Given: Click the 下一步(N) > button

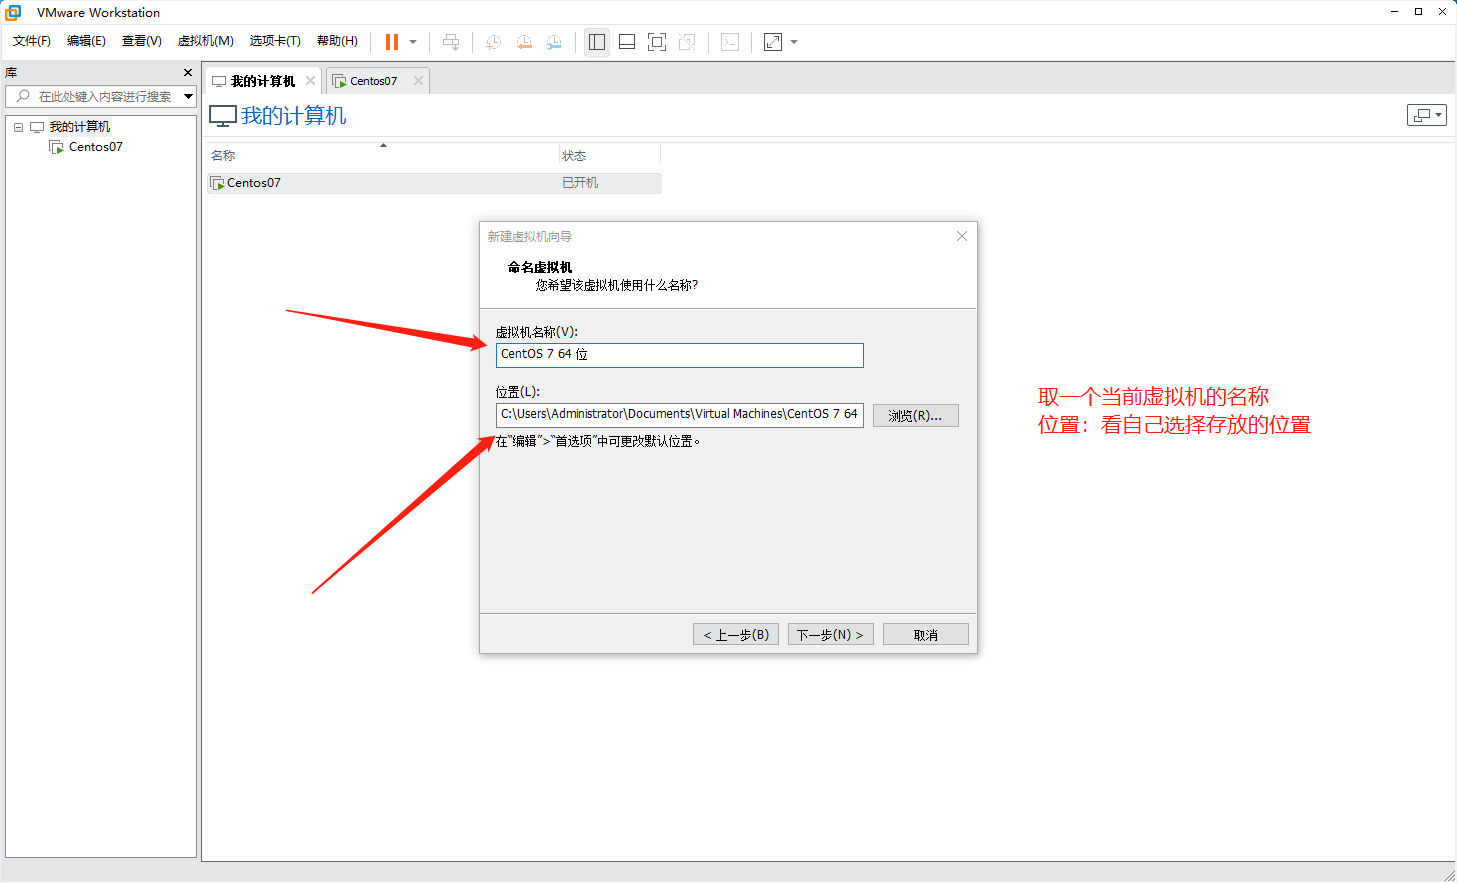Looking at the screenshot, I should [x=831, y=635].
